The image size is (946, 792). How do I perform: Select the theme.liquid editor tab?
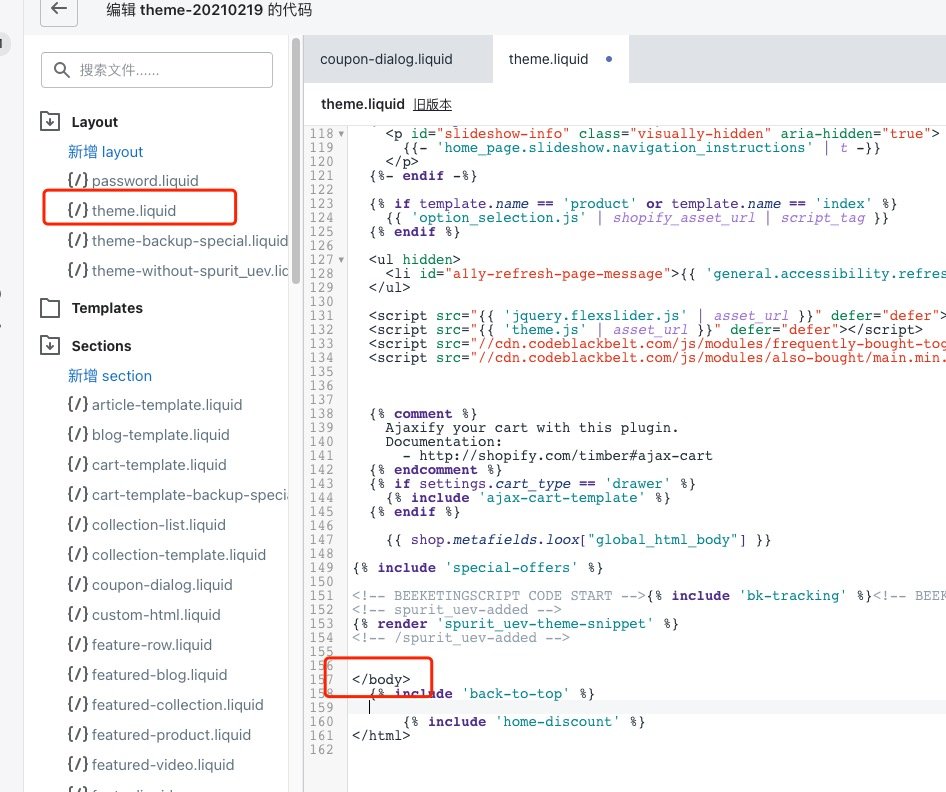click(x=548, y=59)
